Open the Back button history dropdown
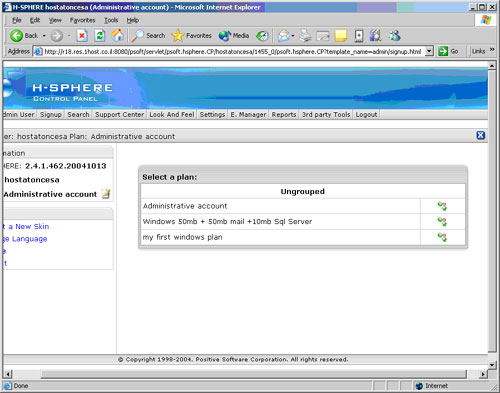500x393 pixels. pyautogui.click(x=44, y=36)
